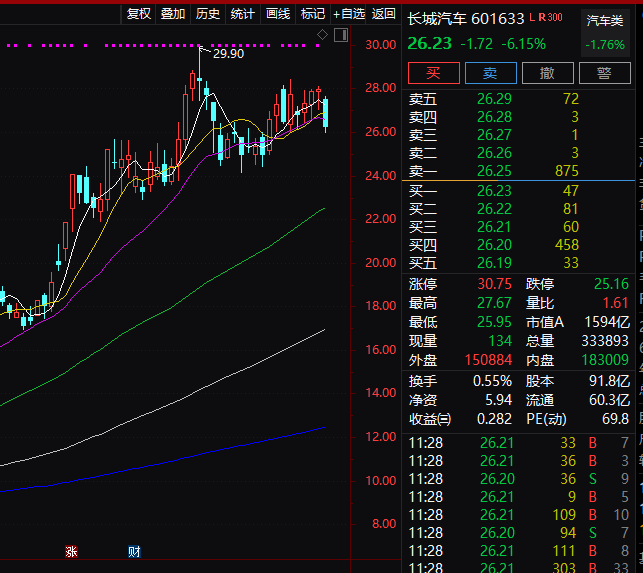Viewport: 643px width, 573px height.
Task: Open the 汽车类 sector box
Action: pos(605,32)
